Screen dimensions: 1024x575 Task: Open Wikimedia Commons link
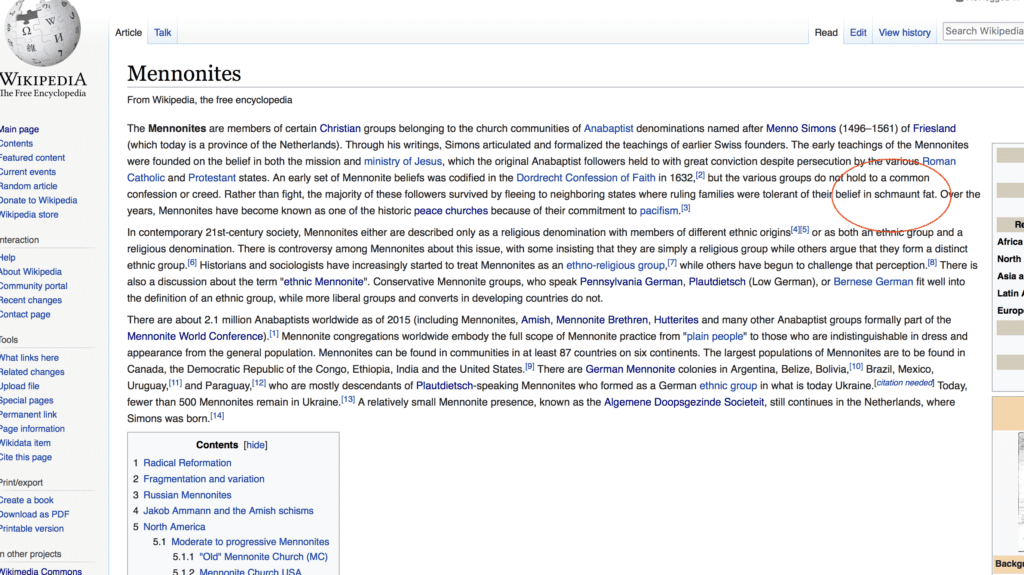coord(40,571)
